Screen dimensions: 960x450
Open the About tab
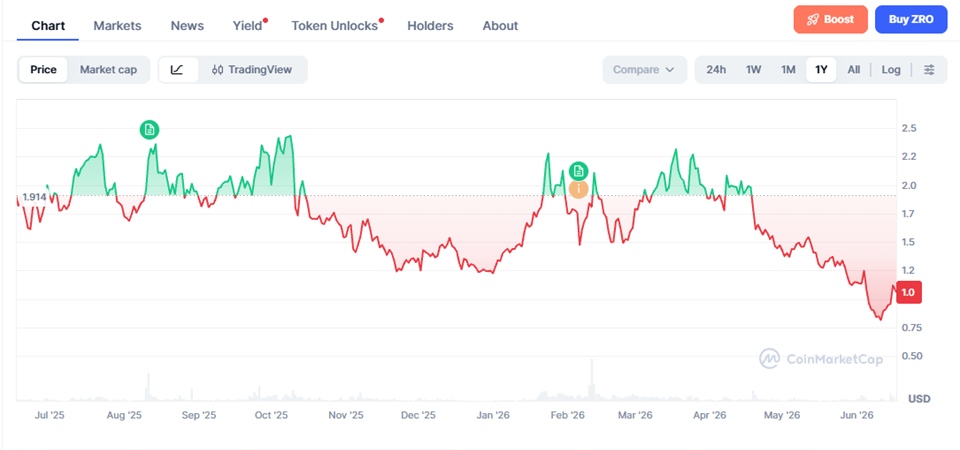pyautogui.click(x=500, y=26)
